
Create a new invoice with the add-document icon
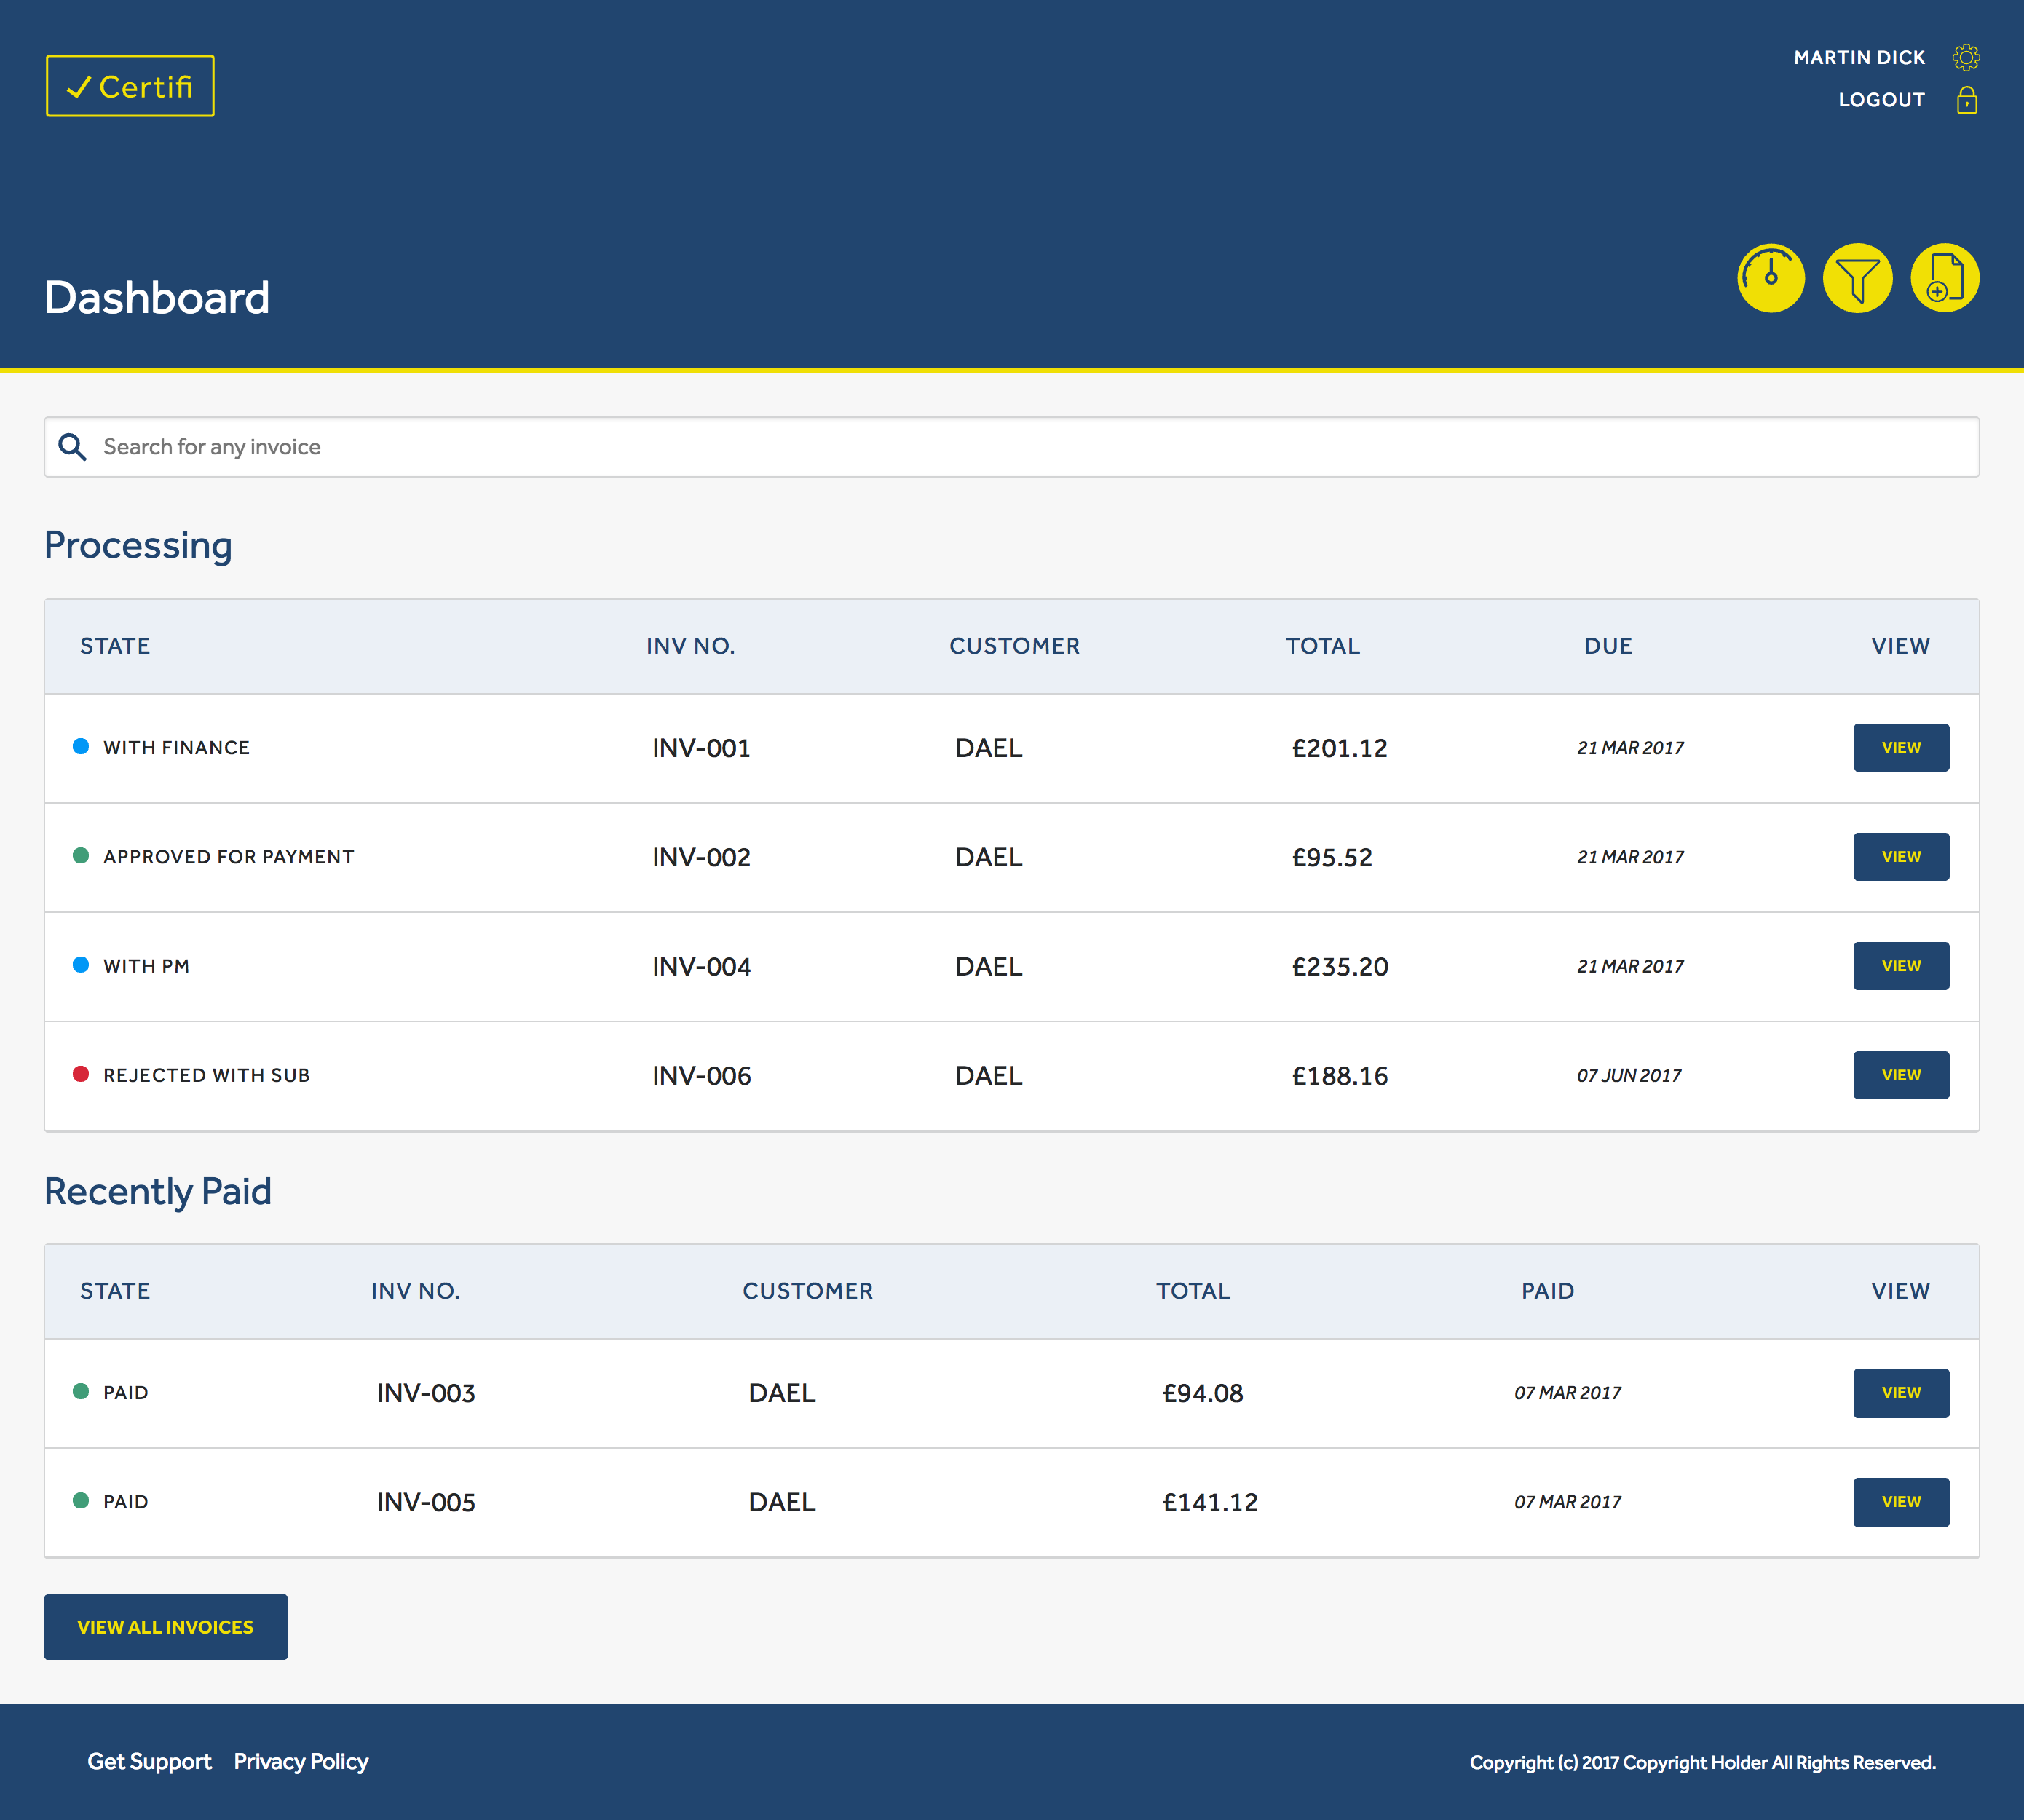pyautogui.click(x=1944, y=278)
